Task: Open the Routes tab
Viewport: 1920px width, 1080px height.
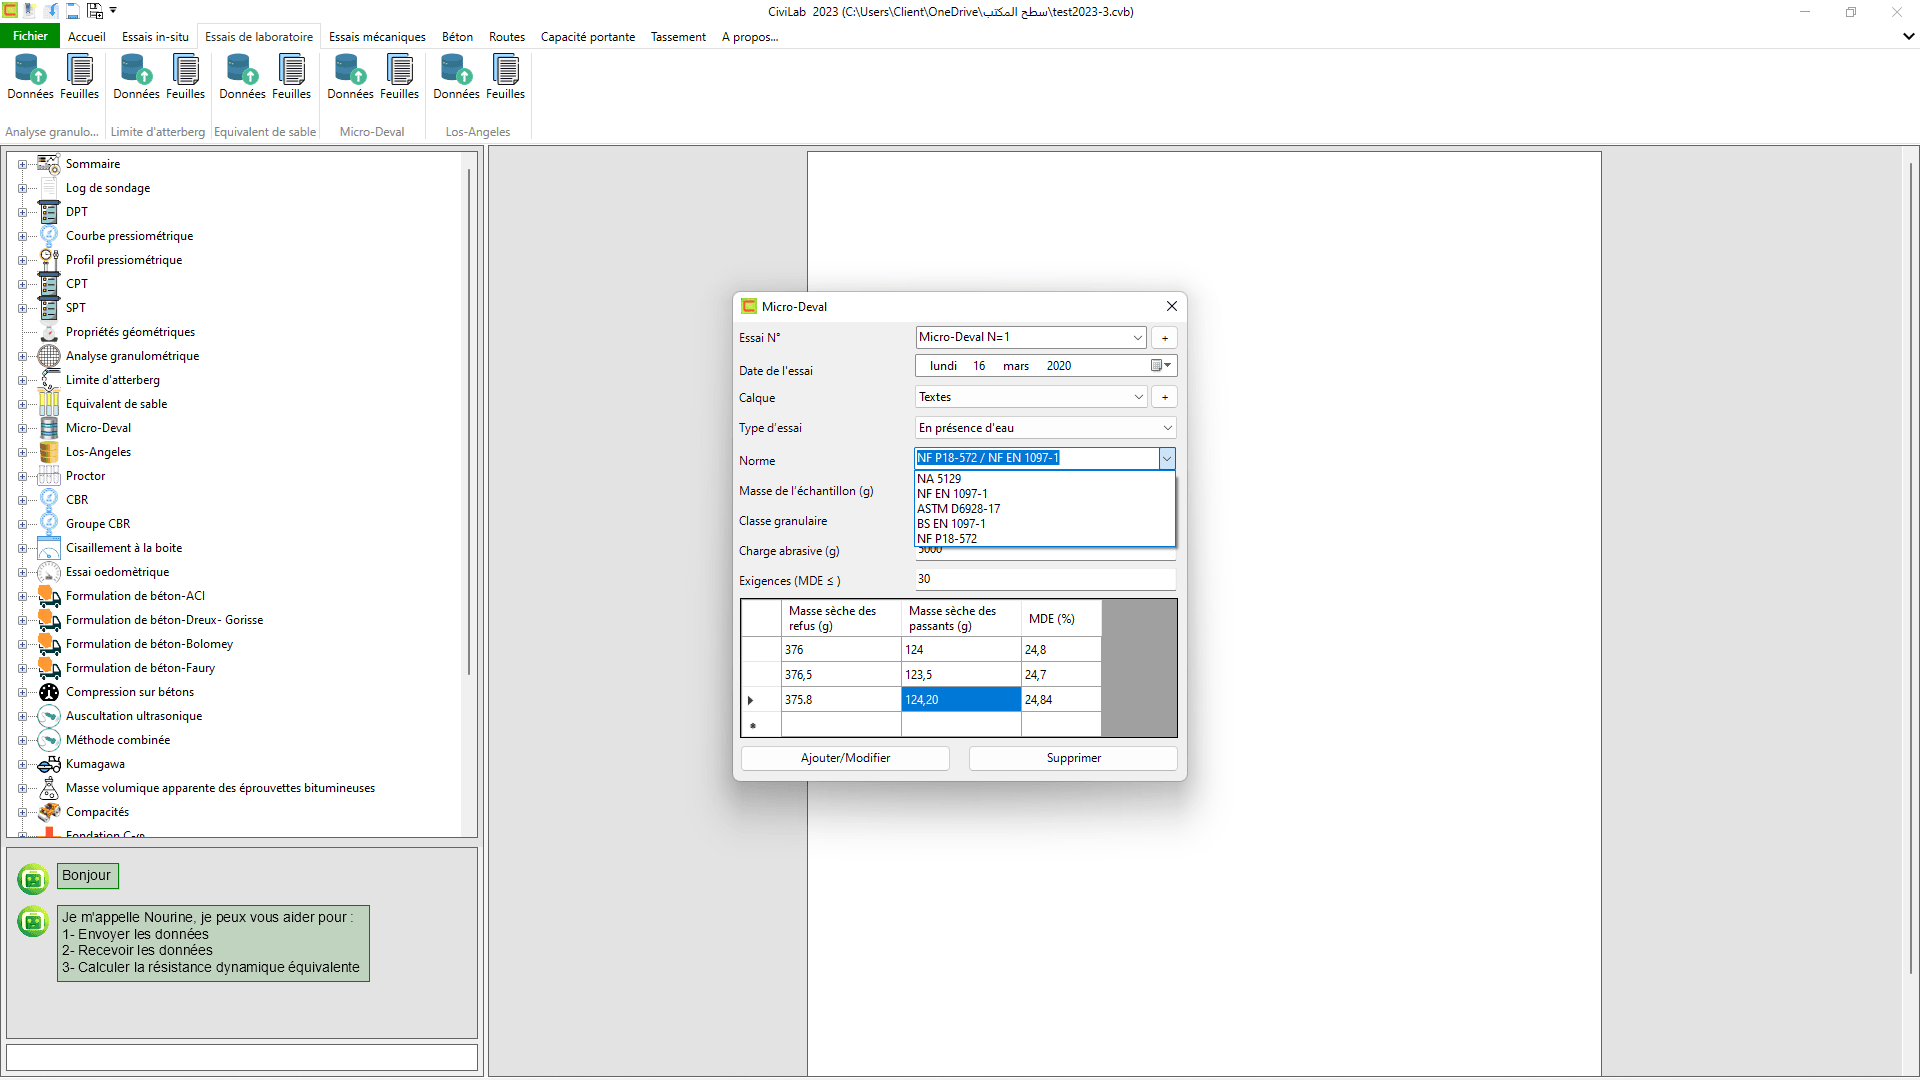Action: tap(507, 37)
